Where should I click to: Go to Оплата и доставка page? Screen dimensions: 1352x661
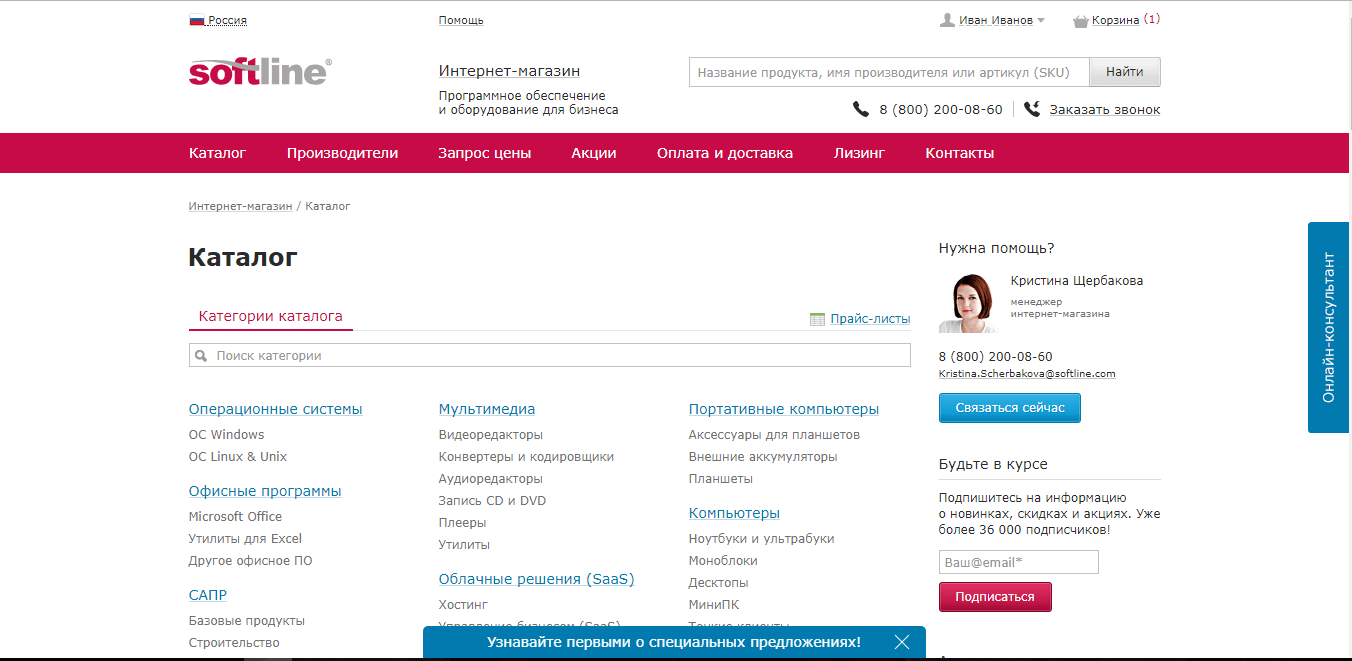click(x=724, y=153)
